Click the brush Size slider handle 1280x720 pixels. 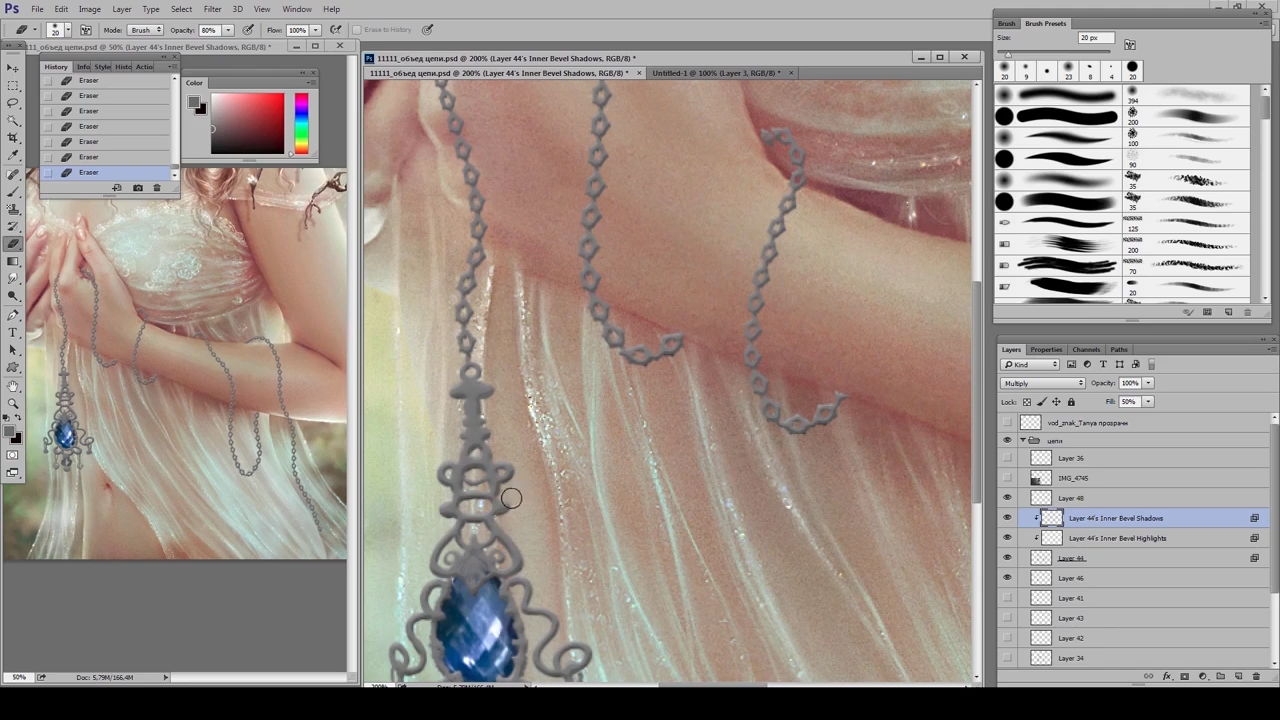[x=1008, y=53]
